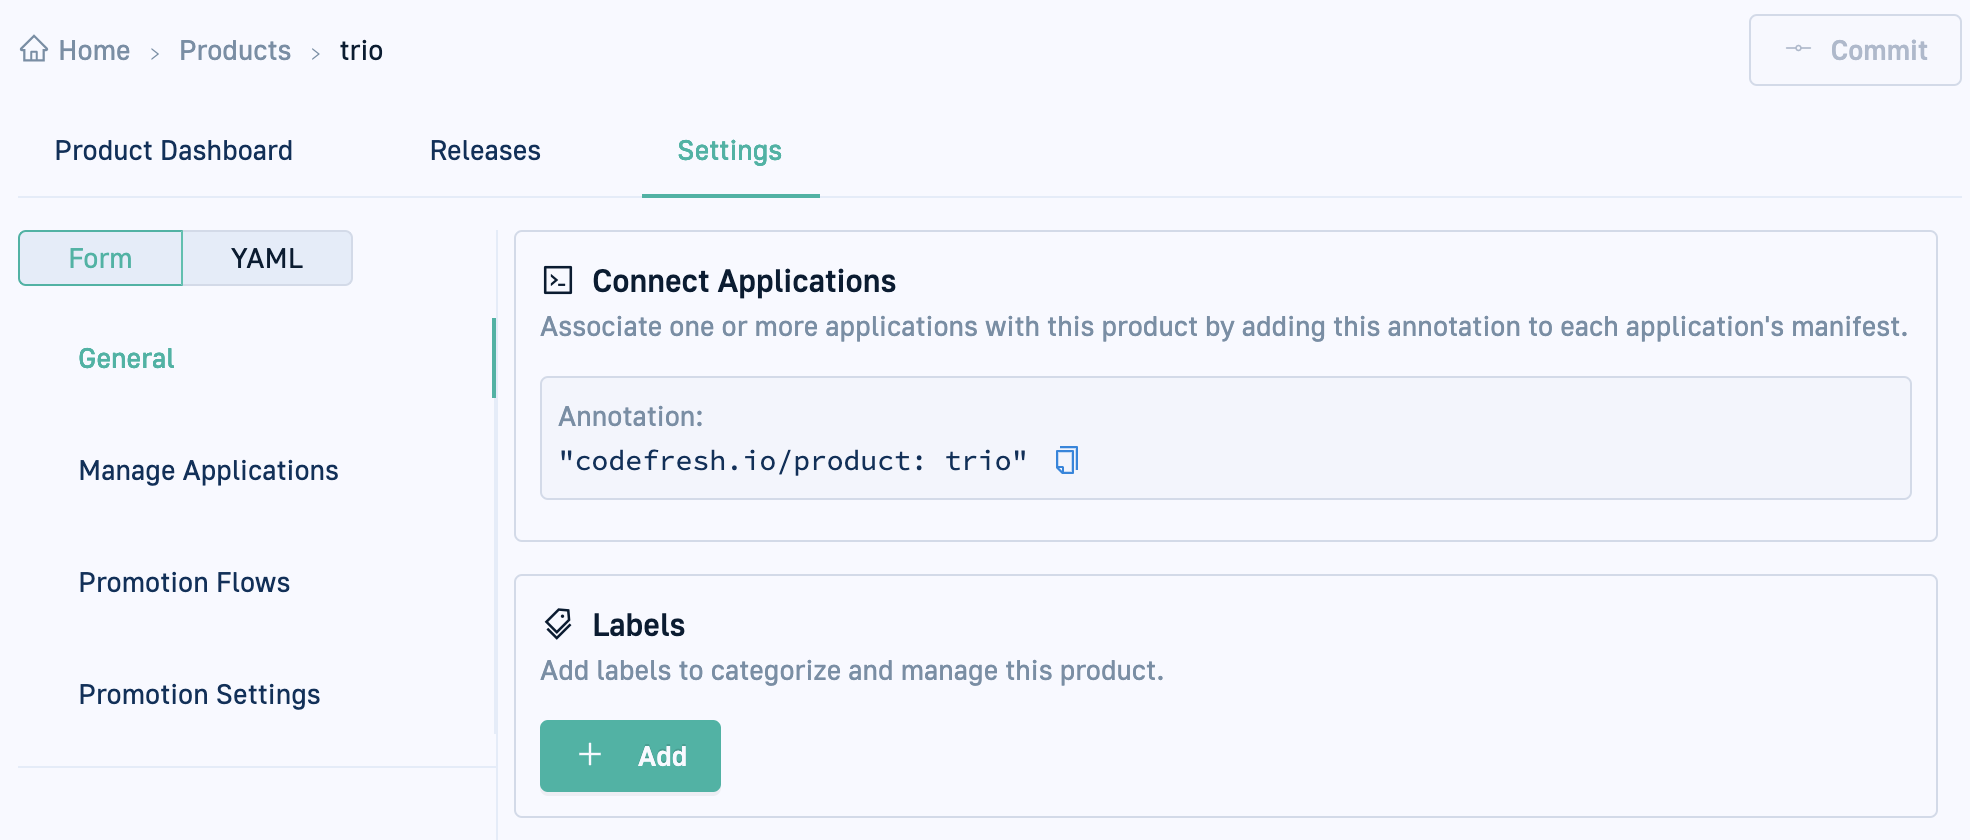Viewport: 1970px width, 840px height.
Task: Click the chevron between Products and trio
Action: click(316, 53)
